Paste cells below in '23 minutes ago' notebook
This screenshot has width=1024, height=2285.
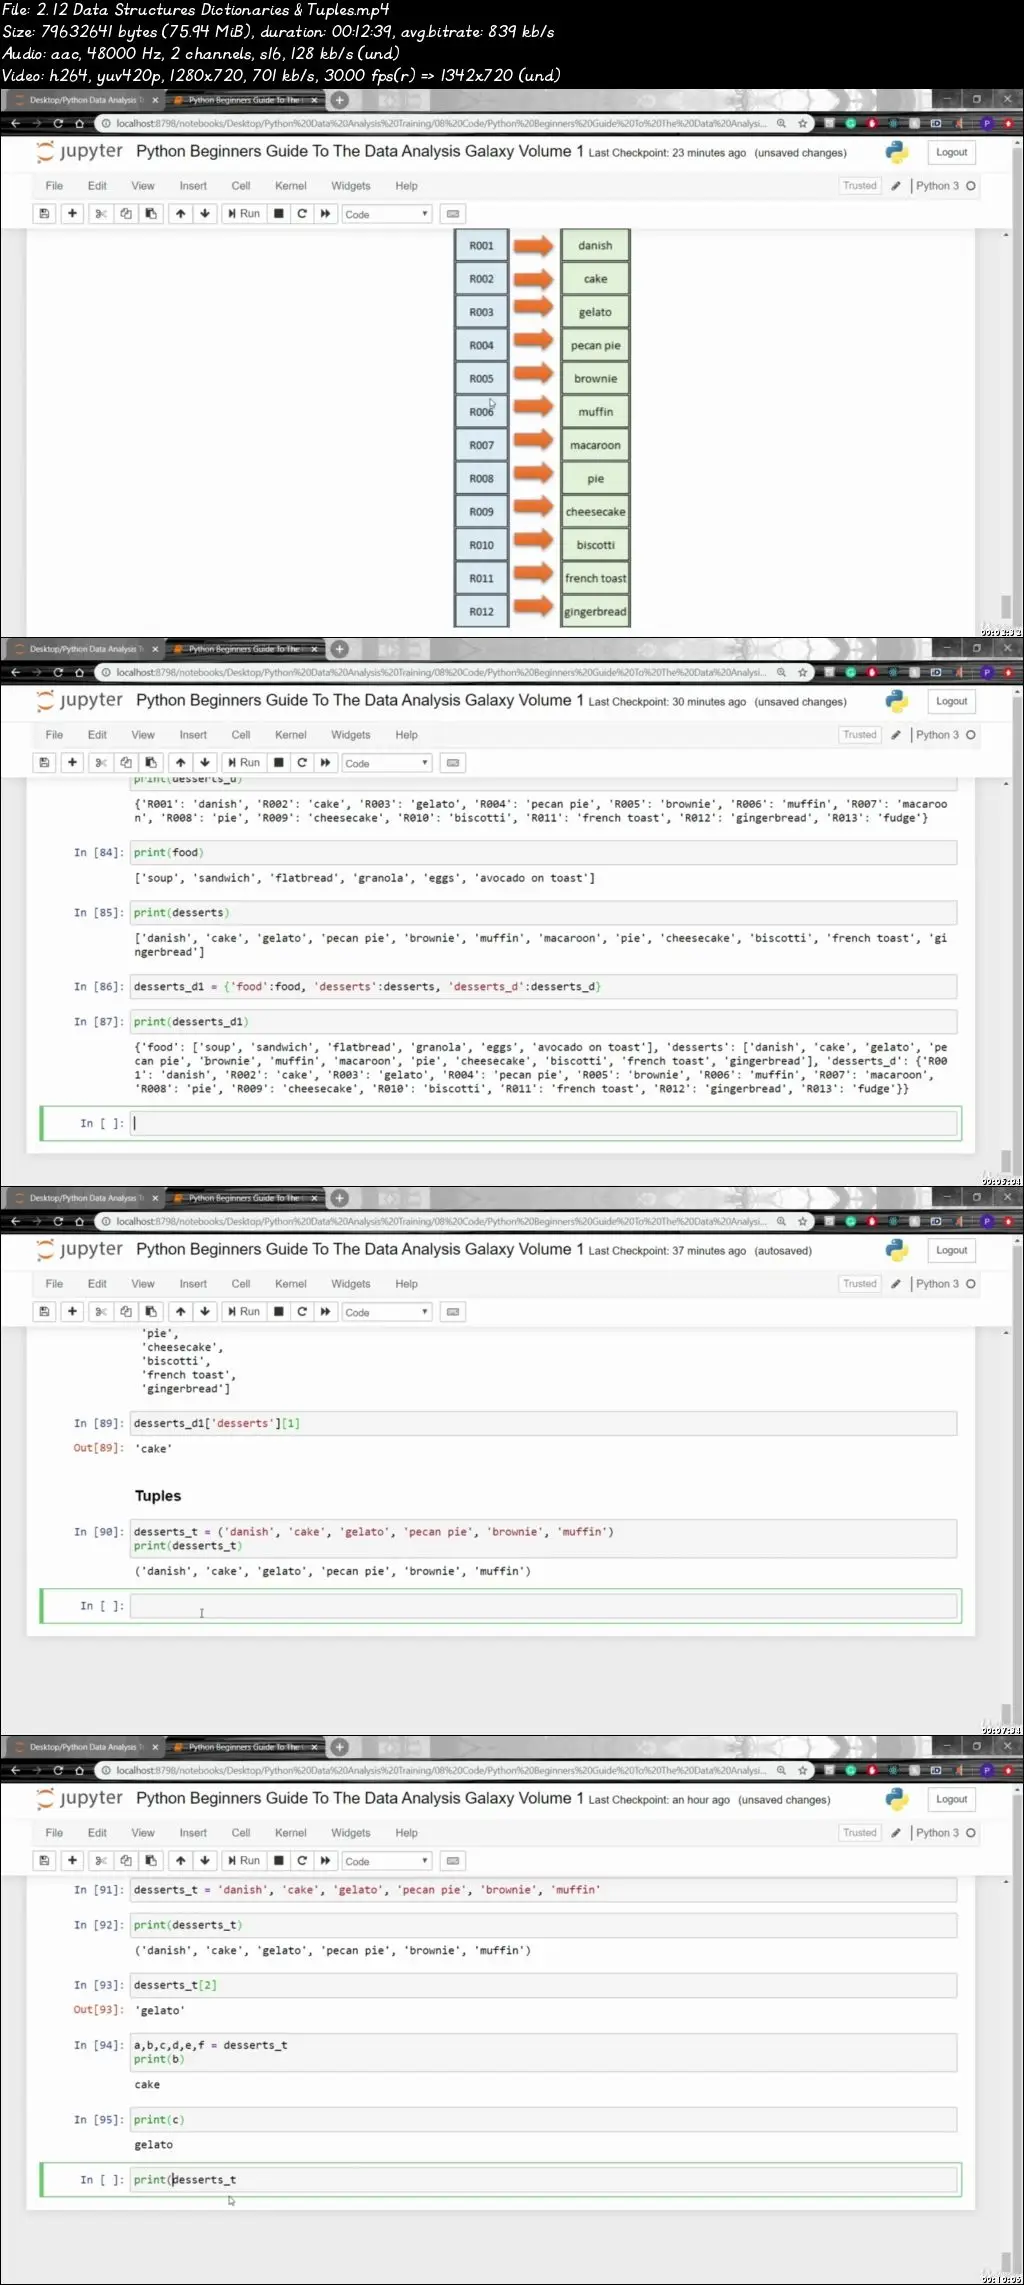(x=151, y=213)
